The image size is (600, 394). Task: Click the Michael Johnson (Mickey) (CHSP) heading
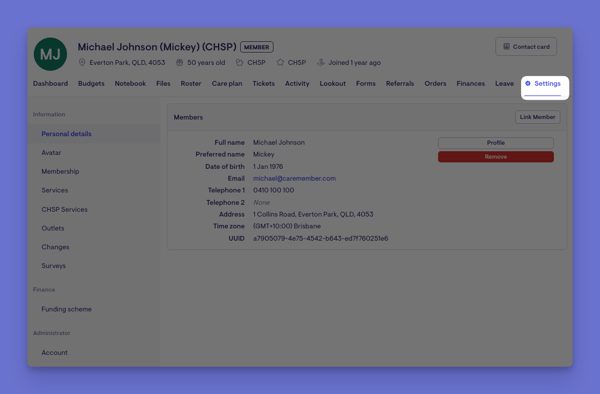(x=157, y=47)
